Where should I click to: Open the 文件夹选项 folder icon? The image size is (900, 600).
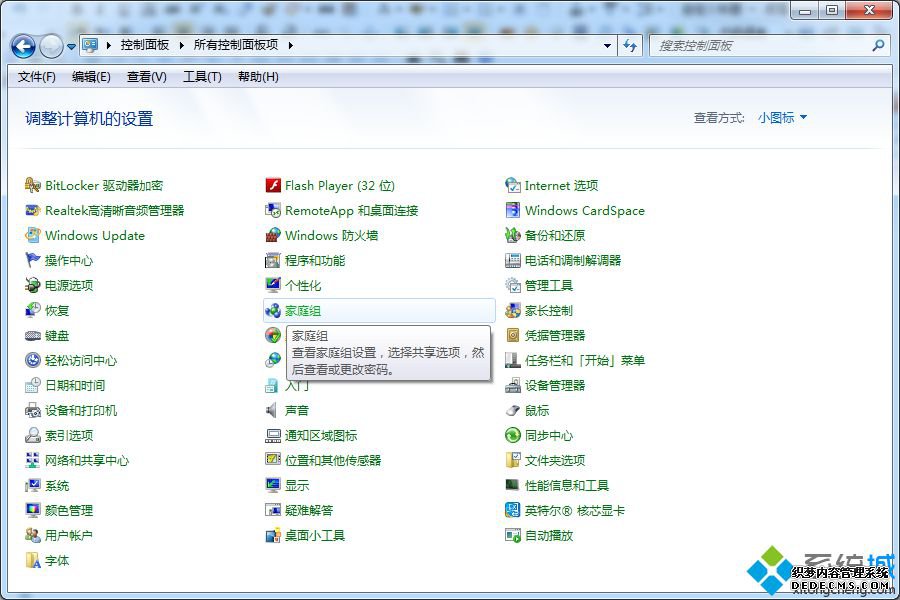513,460
